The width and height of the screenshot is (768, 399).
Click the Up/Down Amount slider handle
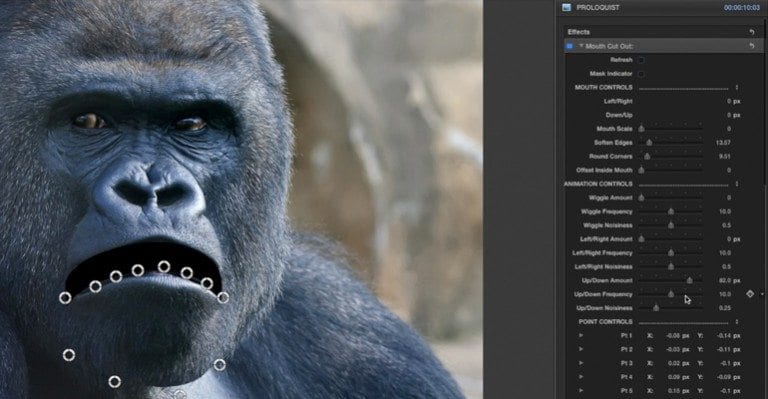[689, 281]
